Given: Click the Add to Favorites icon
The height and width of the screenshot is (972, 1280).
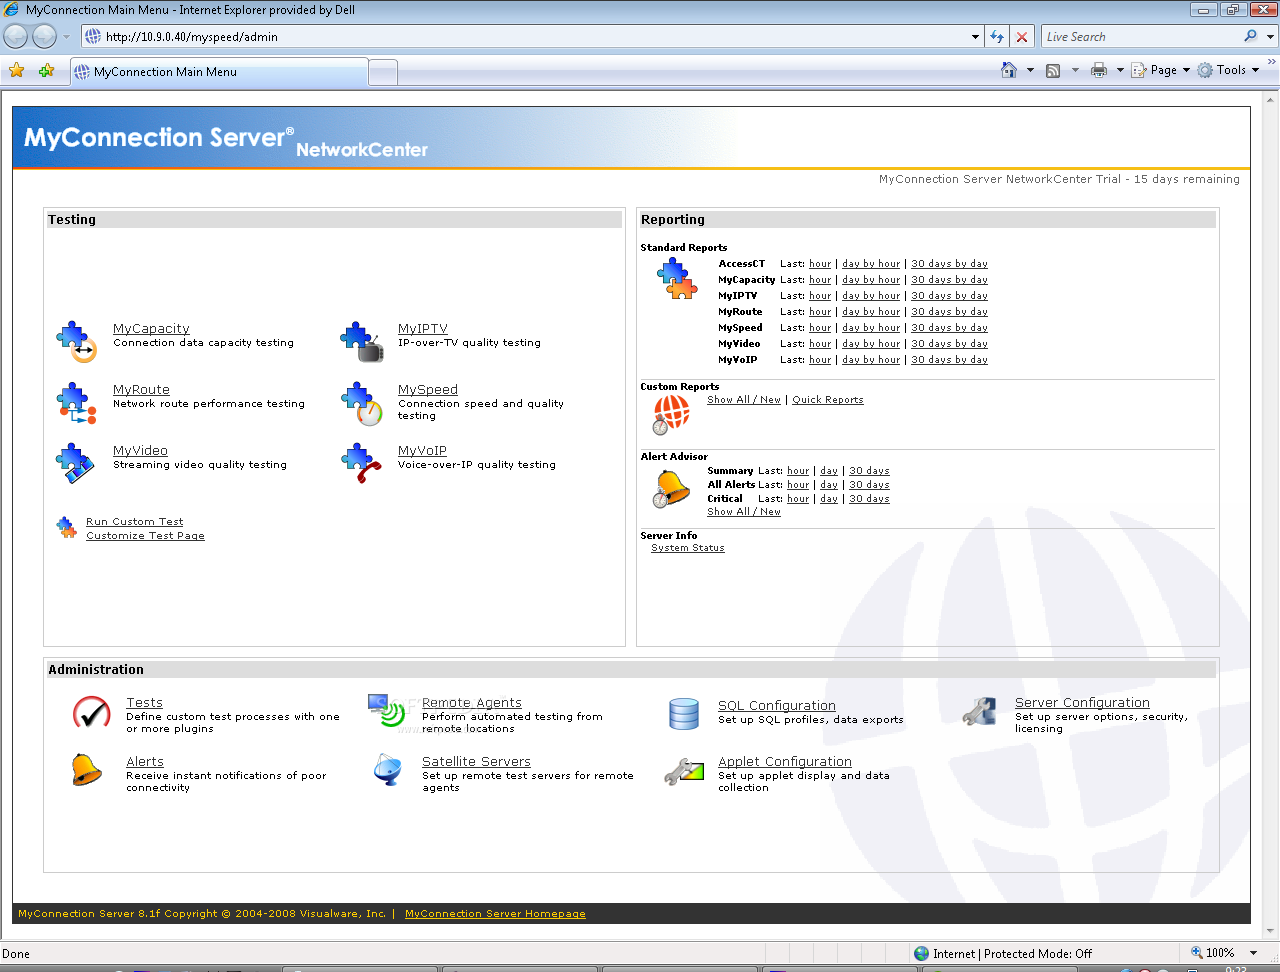Looking at the screenshot, I should 46,70.
